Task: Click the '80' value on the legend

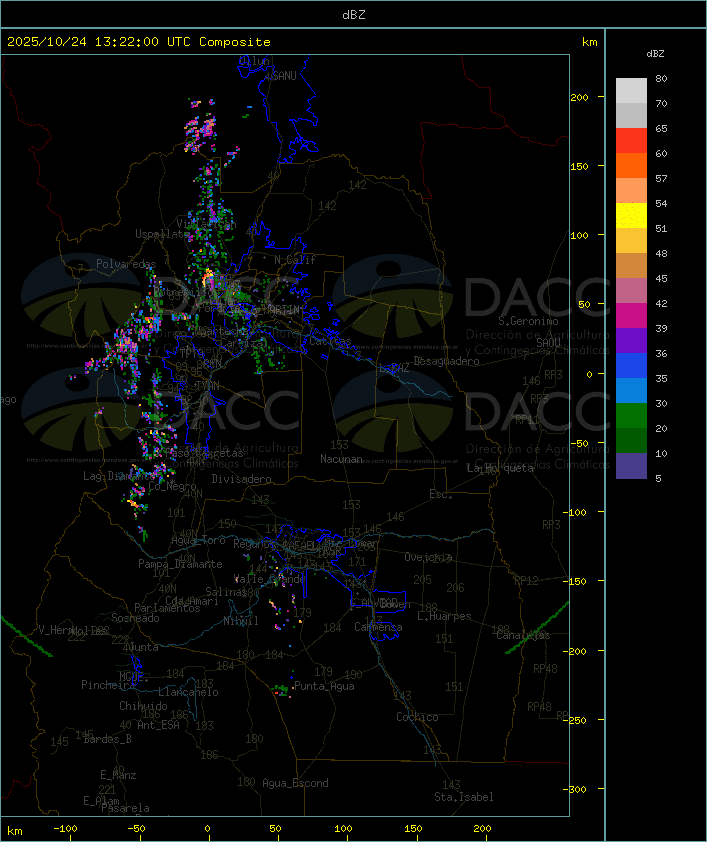Action: (661, 78)
